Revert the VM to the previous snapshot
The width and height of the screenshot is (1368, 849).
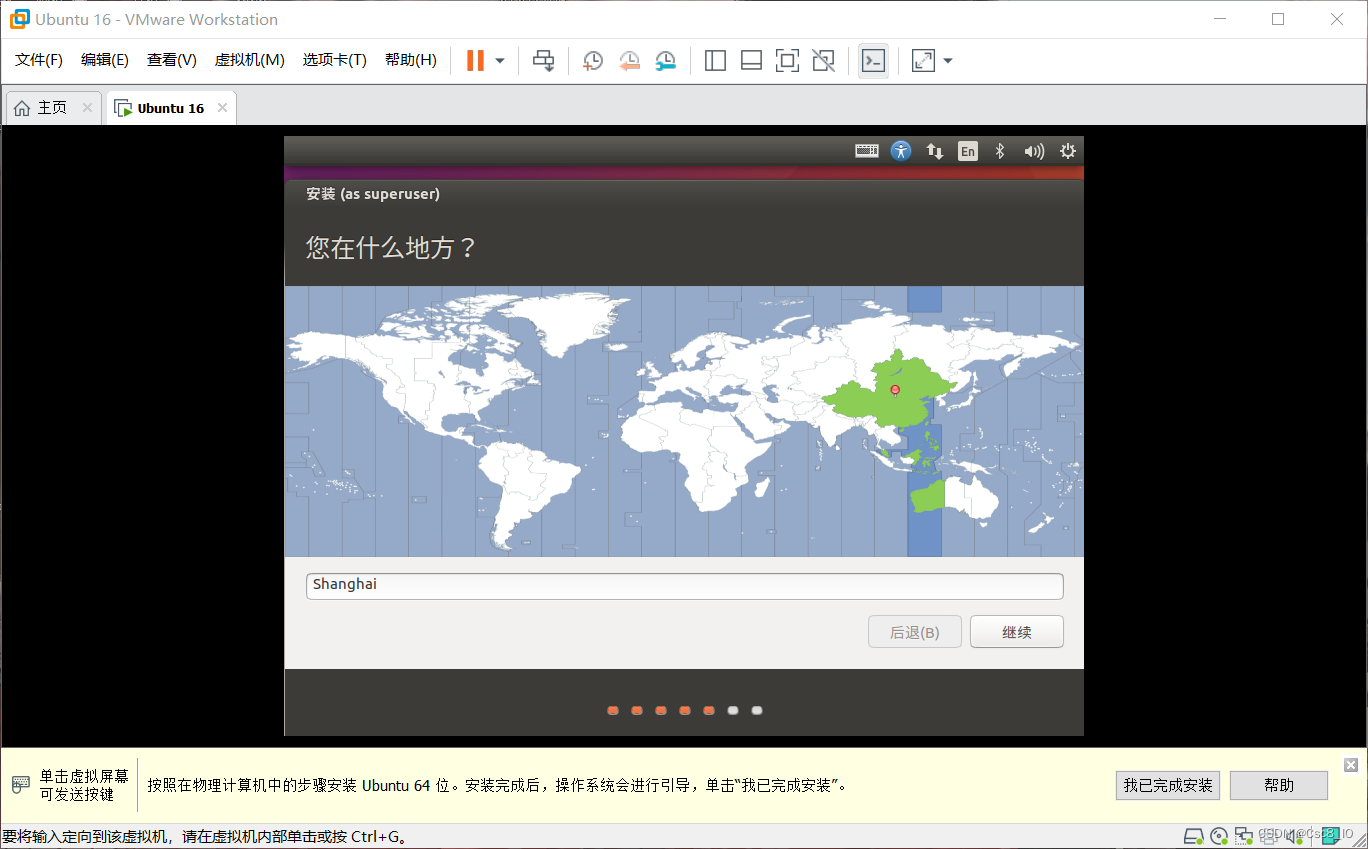tap(629, 61)
